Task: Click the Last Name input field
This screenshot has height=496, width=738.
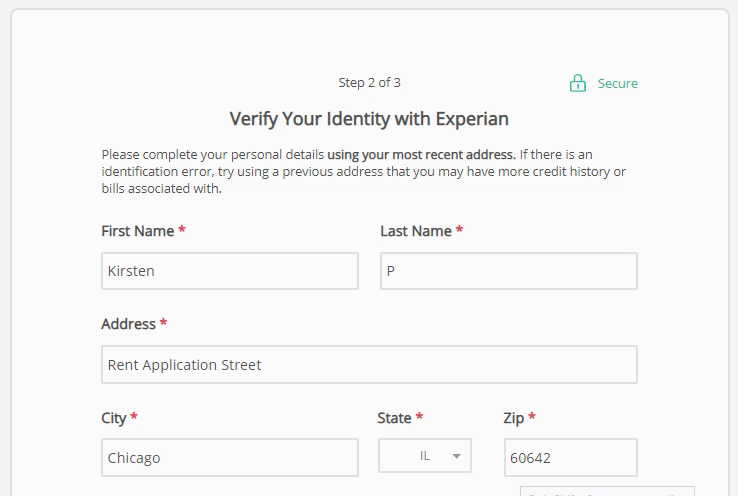Action: 509,271
